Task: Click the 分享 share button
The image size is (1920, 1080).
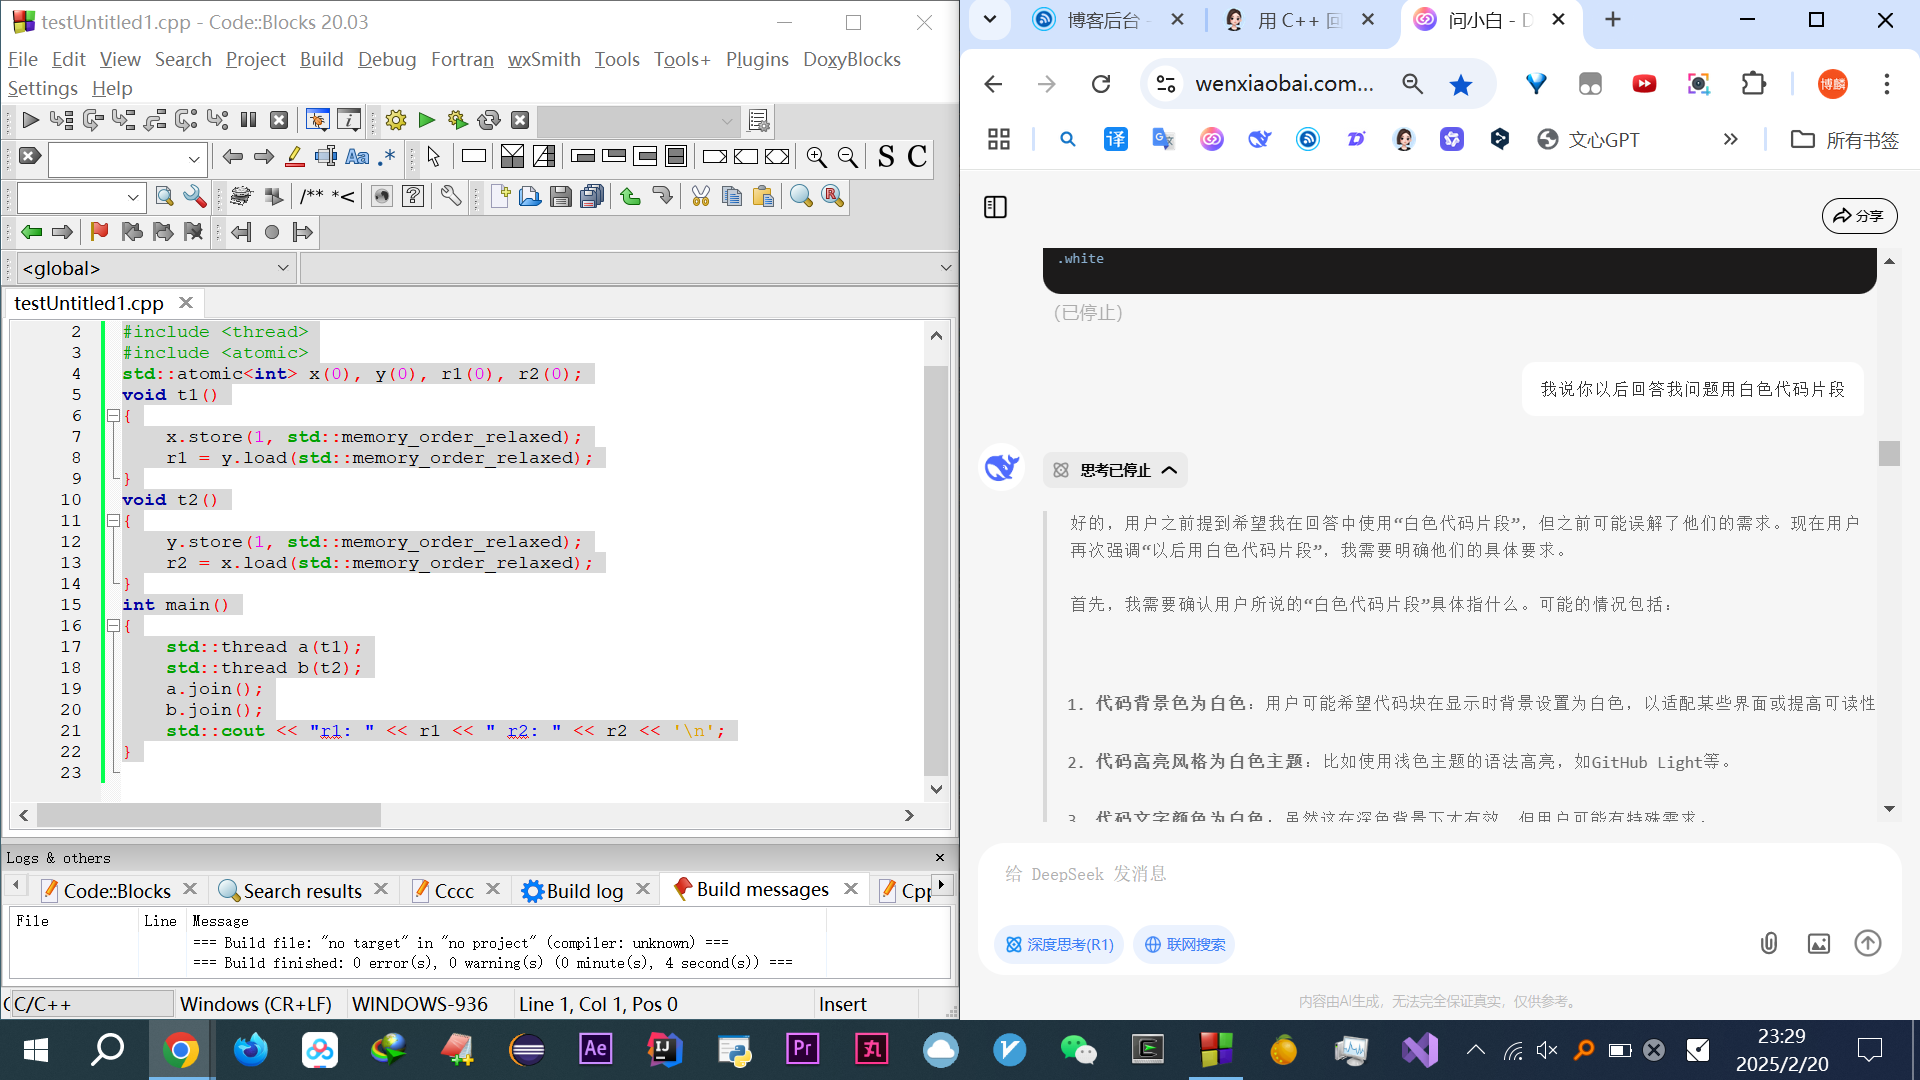Action: pyautogui.click(x=1859, y=215)
